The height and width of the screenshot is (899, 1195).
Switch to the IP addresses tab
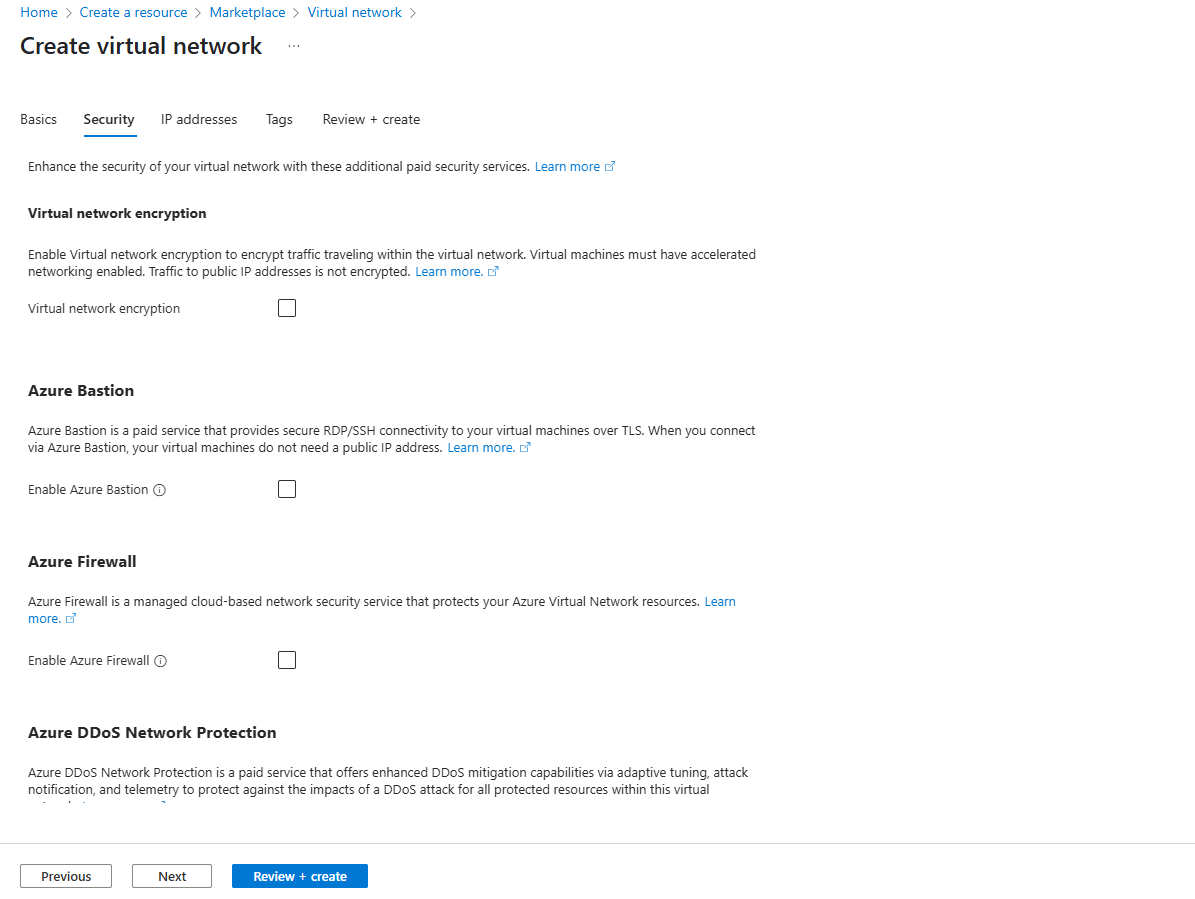(x=199, y=120)
